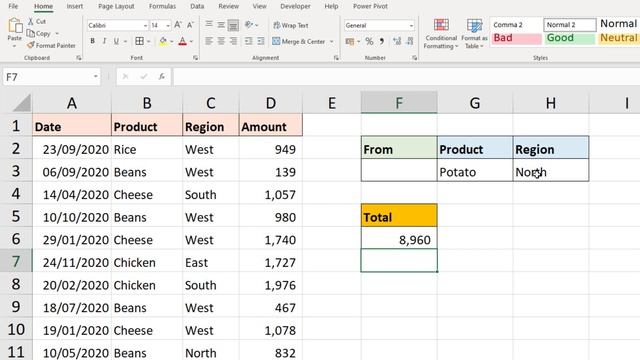Decrease decimal places
The height and width of the screenshot is (360, 640).
(410, 41)
